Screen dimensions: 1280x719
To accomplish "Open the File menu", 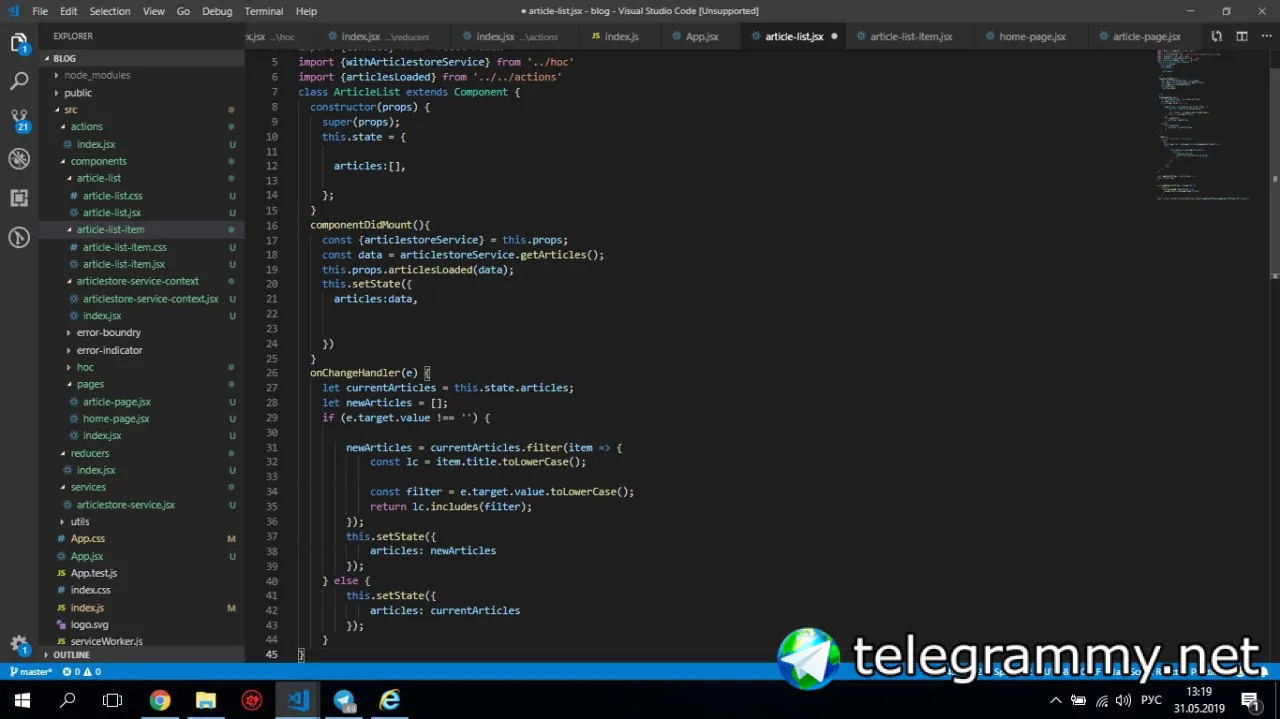I will tap(40, 11).
